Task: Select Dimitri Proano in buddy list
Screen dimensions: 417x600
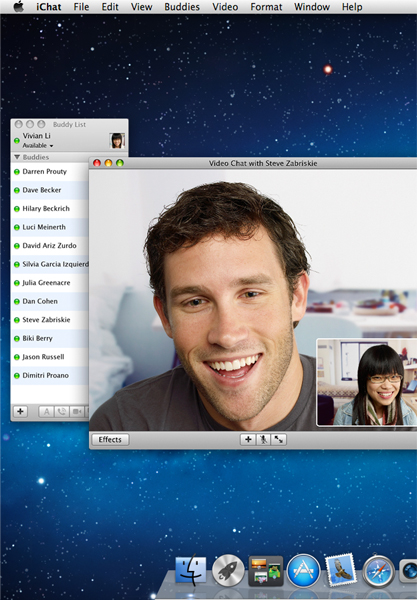Action: tap(50, 375)
